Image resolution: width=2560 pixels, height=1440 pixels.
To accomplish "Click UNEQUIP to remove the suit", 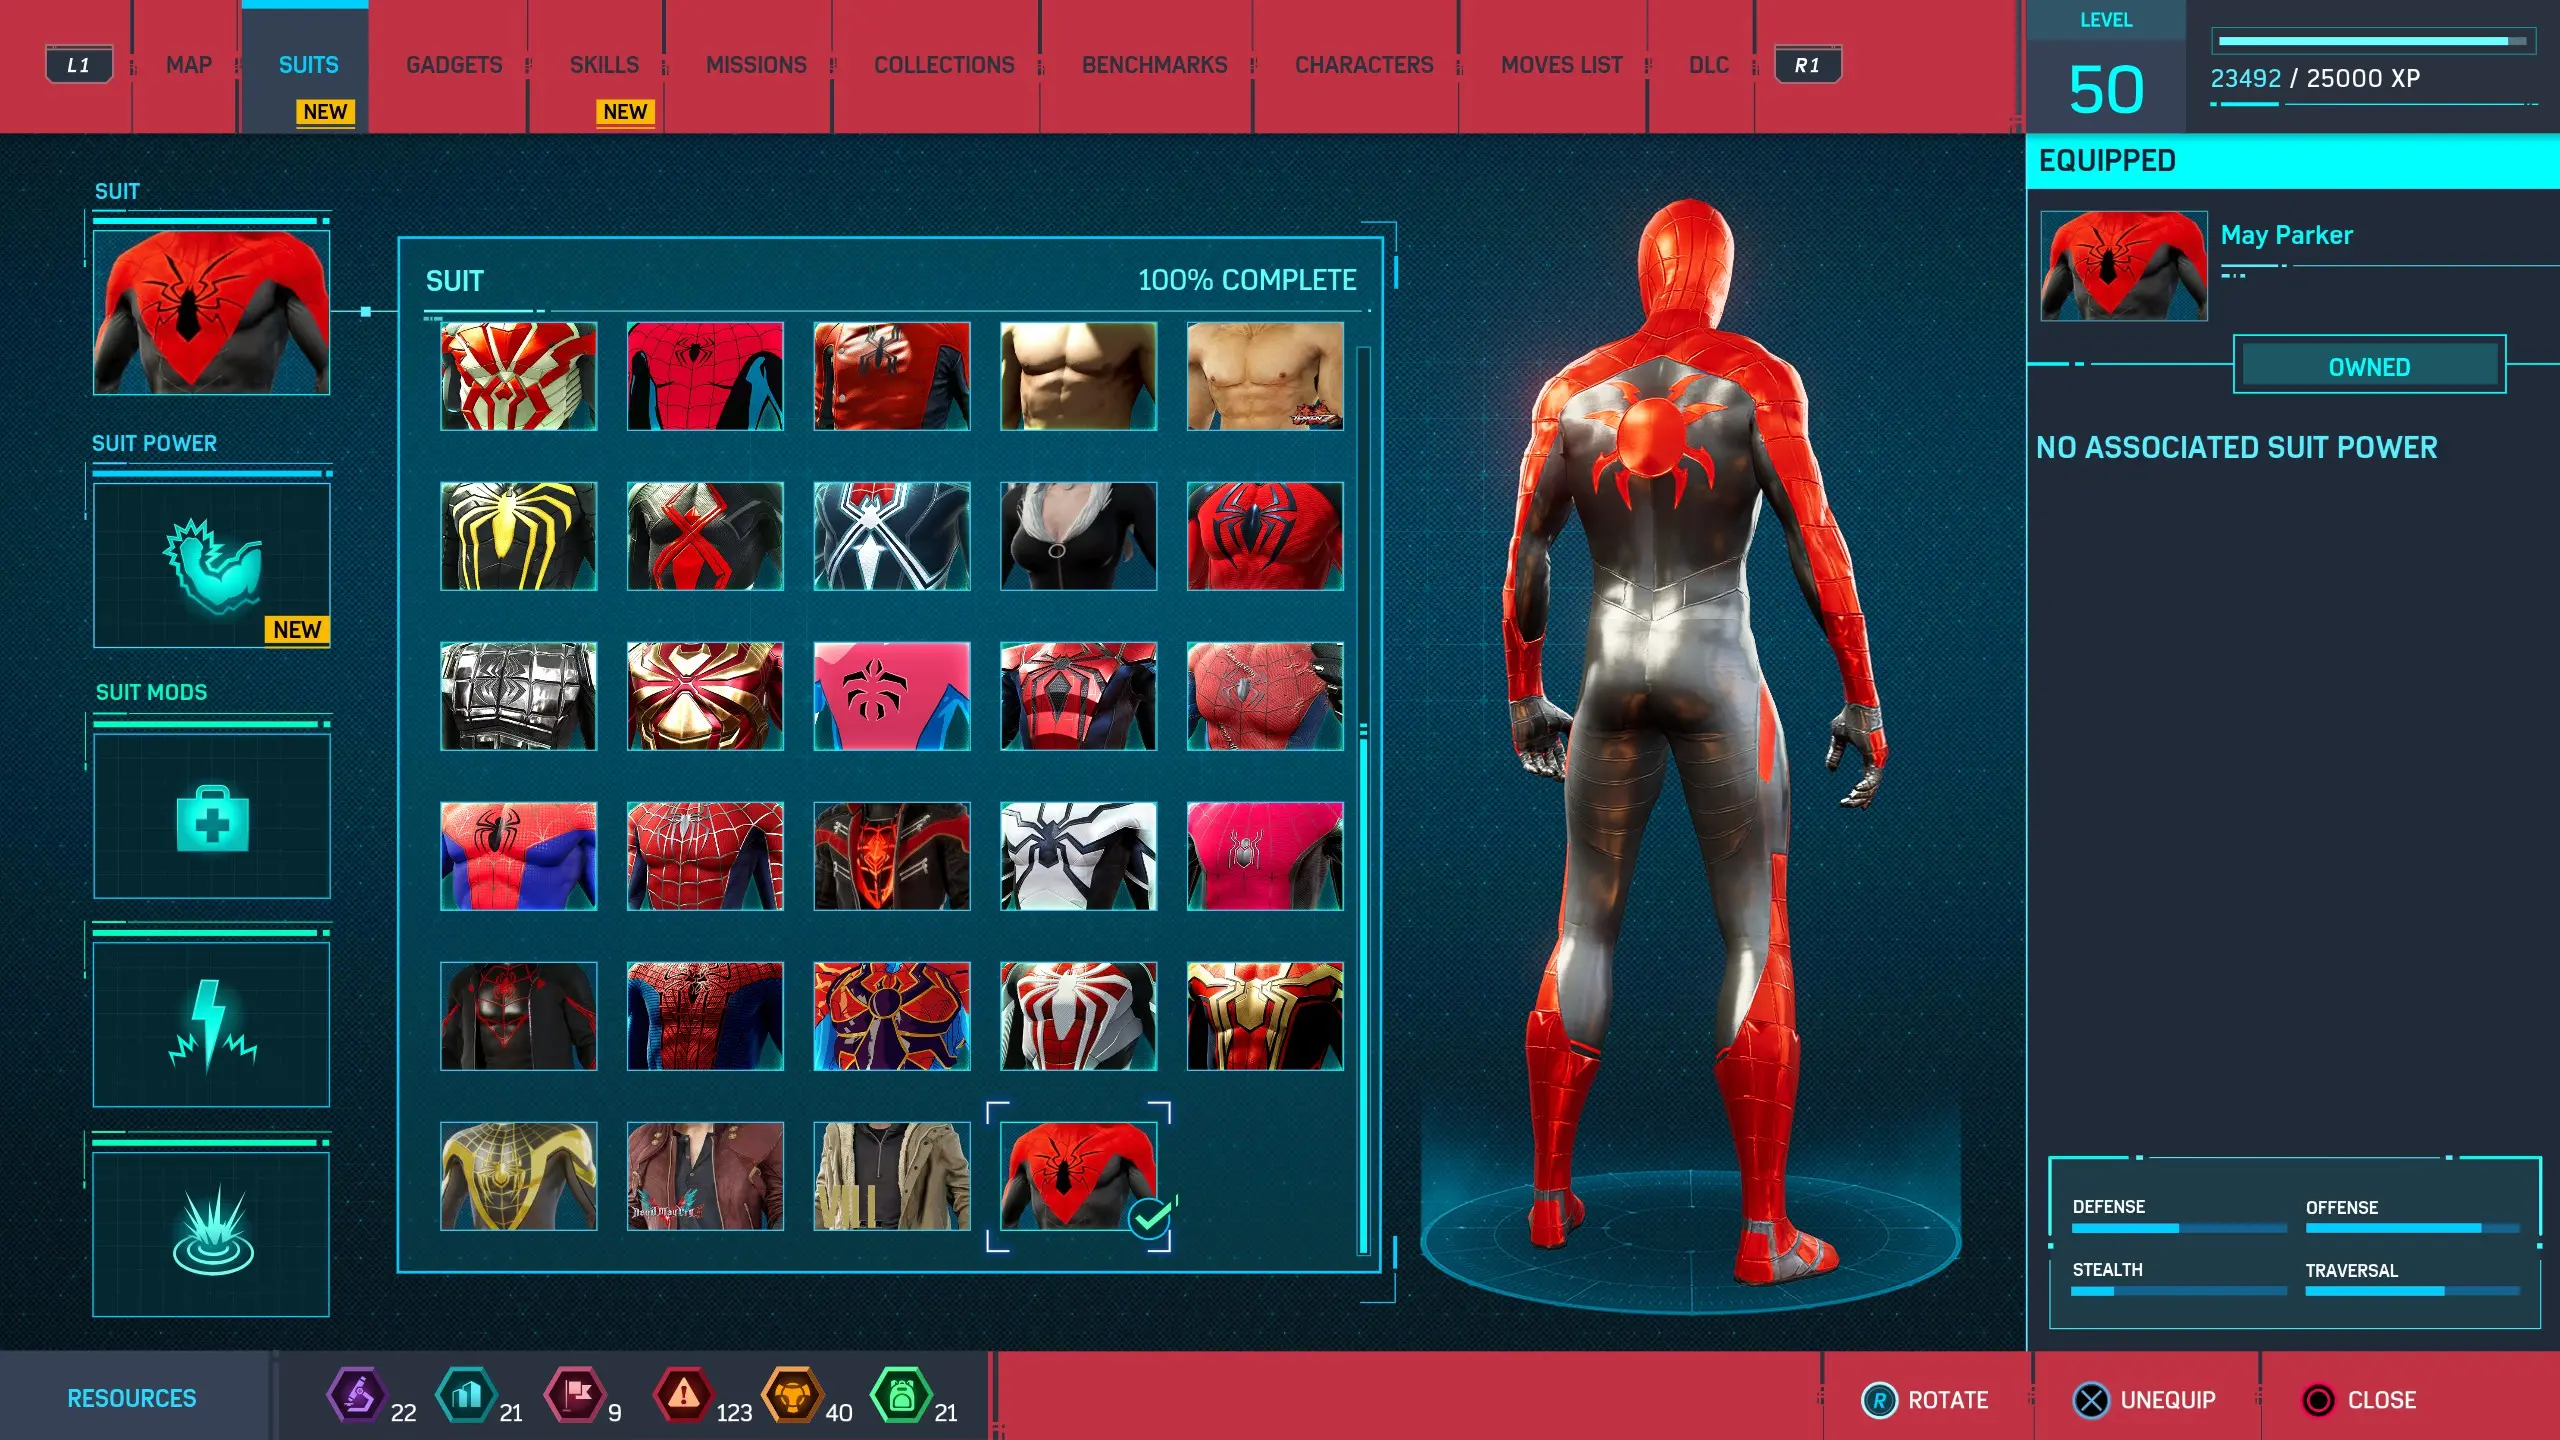I will (x=2144, y=1400).
